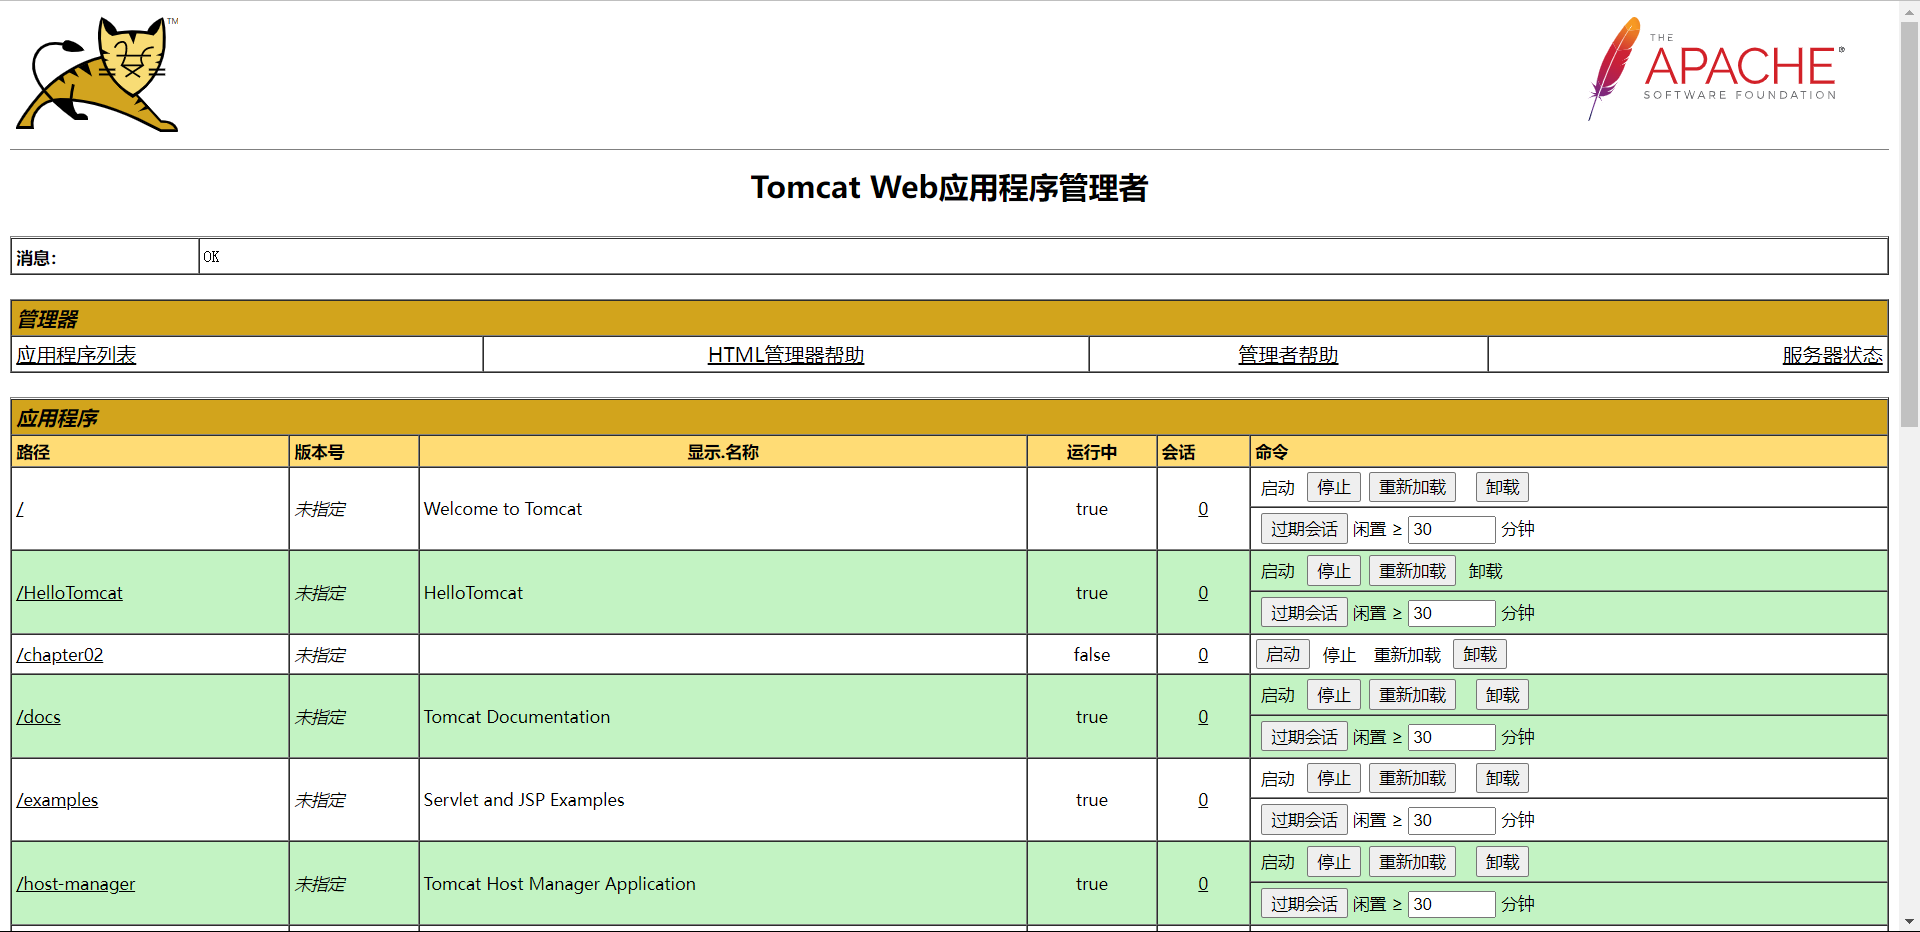Image resolution: width=1920 pixels, height=932 pixels.
Task: Open the /examples application link
Action: click(x=57, y=800)
